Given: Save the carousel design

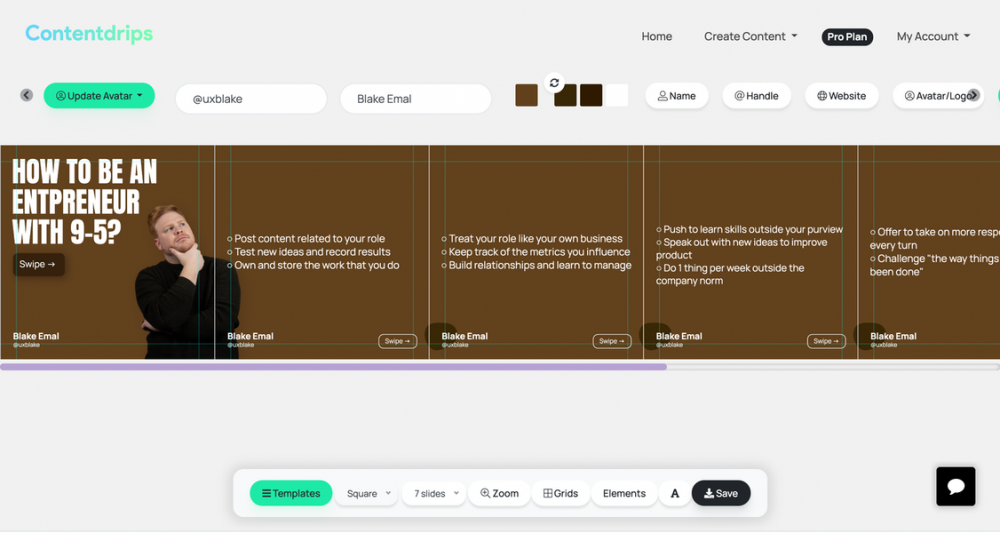Looking at the screenshot, I should coord(721,493).
